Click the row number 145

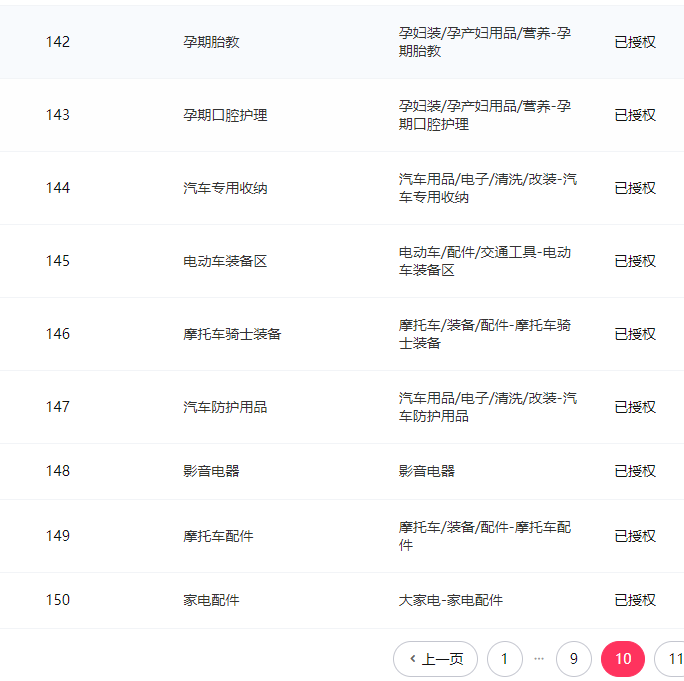click(x=58, y=261)
